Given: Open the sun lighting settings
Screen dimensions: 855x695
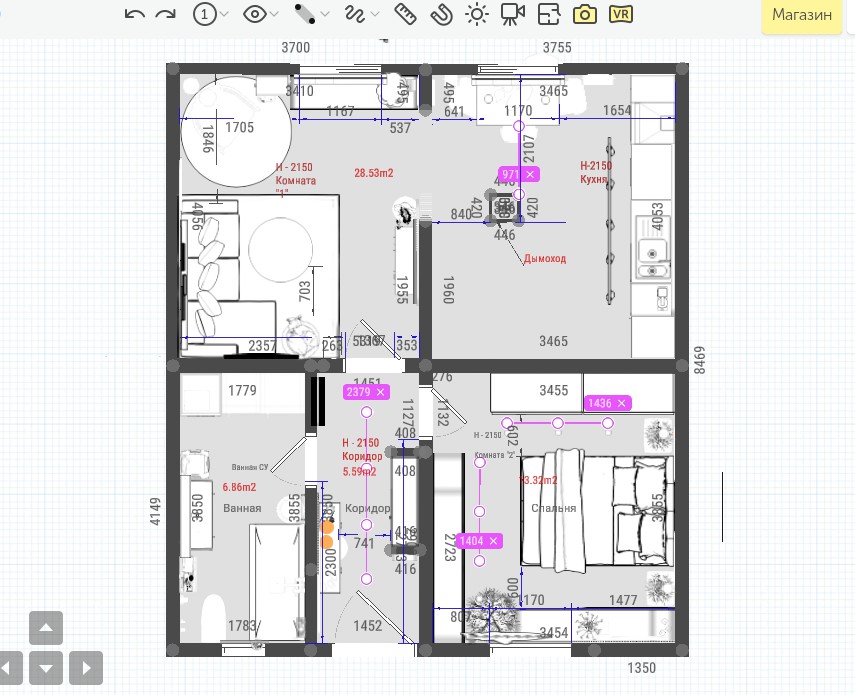Looking at the screenshot, I should (477, 14).
